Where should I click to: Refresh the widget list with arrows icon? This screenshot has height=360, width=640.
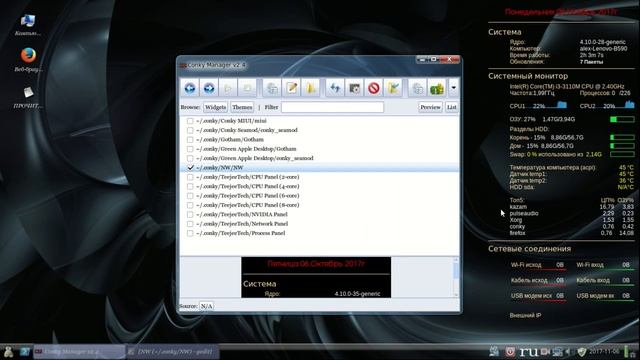pos(335,88)
